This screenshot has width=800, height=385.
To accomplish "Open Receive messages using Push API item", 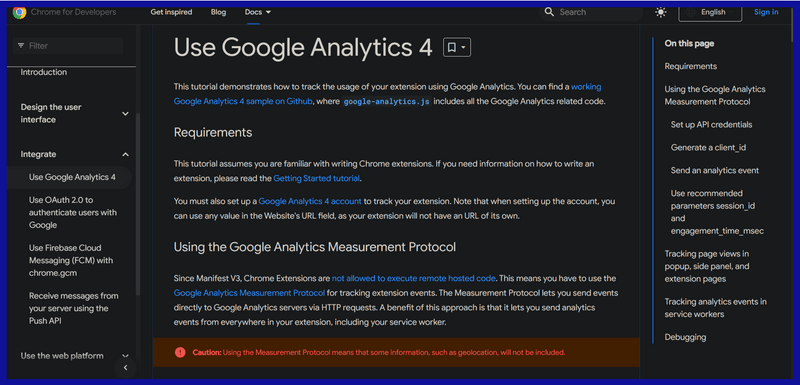I will coord(73,309).
